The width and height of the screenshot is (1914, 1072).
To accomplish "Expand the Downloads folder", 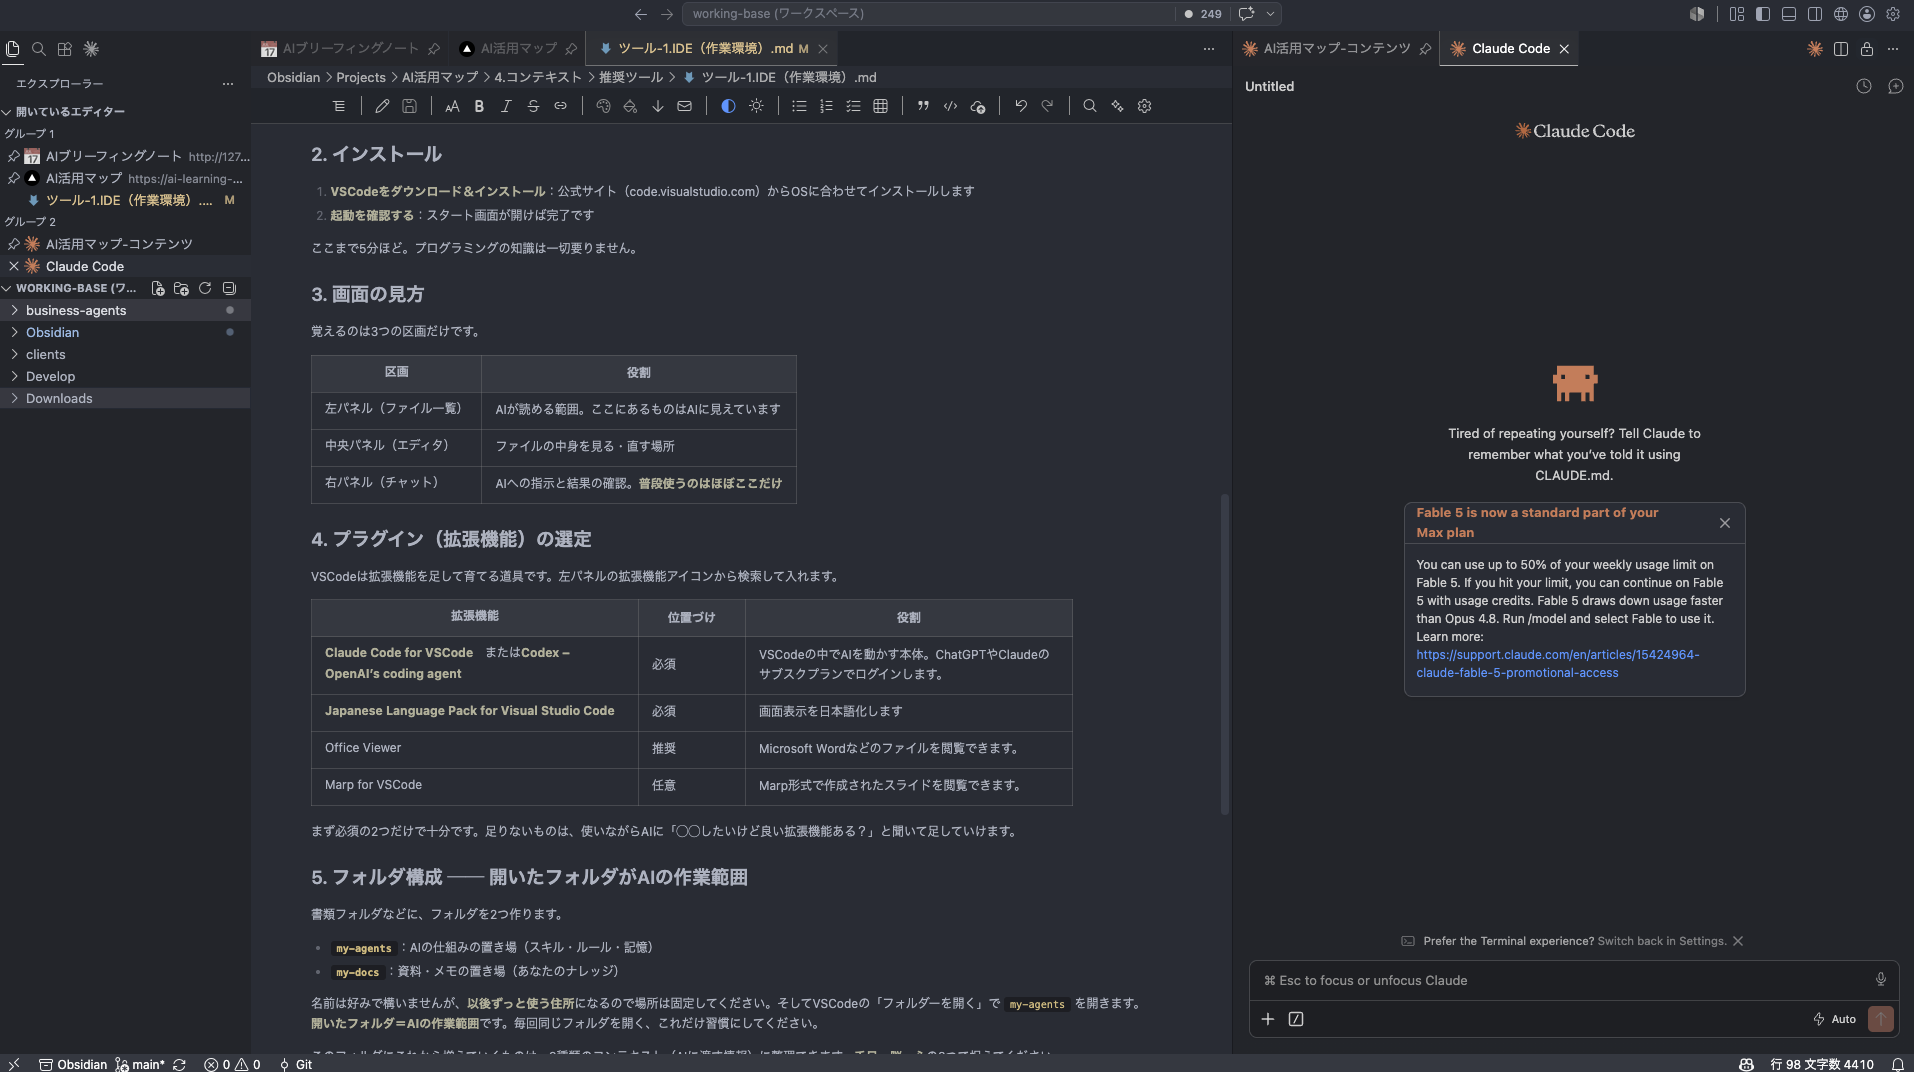I will 125,398.
